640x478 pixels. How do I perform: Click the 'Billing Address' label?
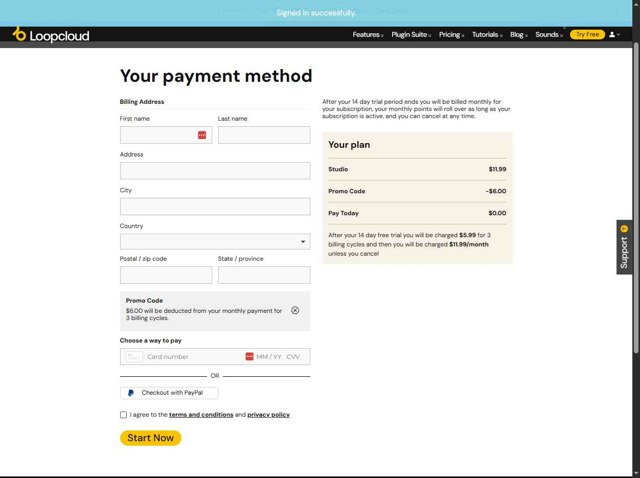coord(142,102)
